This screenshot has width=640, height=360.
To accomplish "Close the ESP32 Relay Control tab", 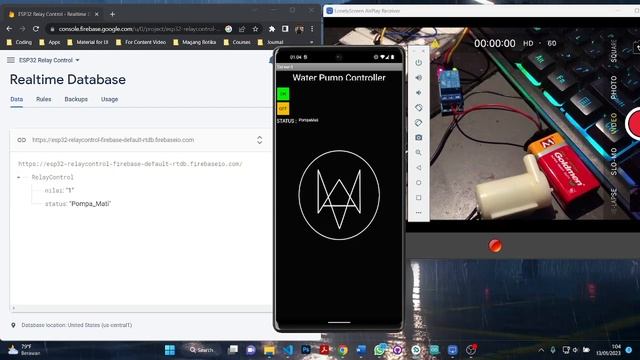I will click(x=97, y=14).
